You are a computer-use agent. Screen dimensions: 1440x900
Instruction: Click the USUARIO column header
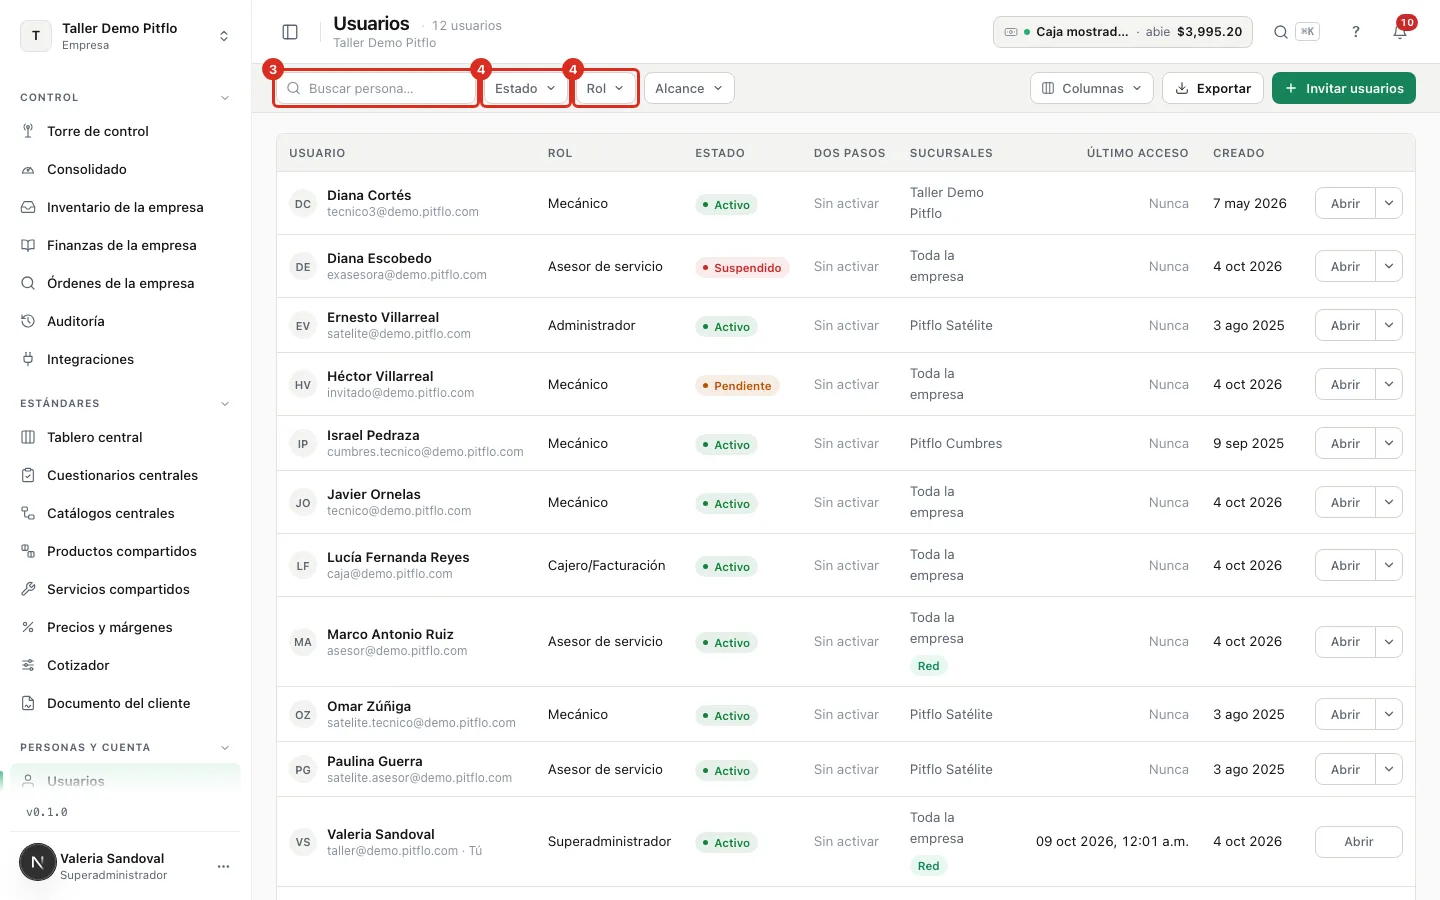click(317, 153)
